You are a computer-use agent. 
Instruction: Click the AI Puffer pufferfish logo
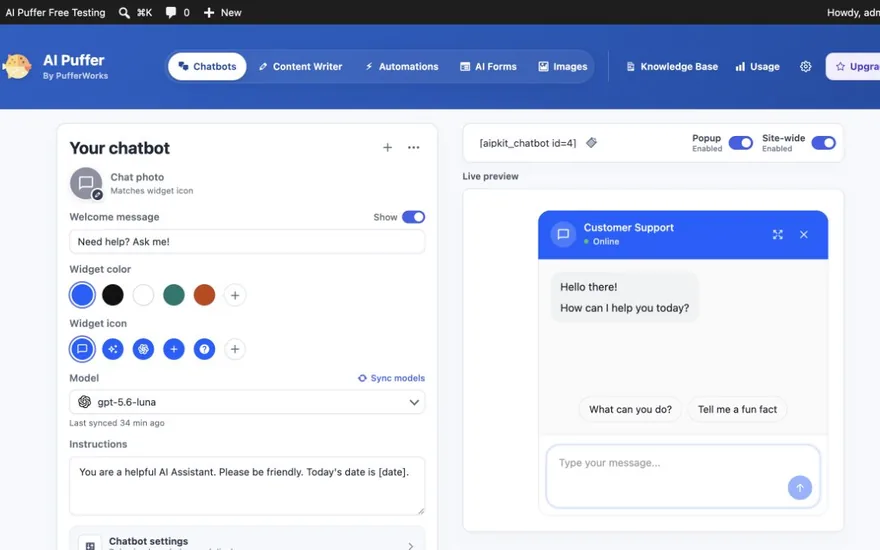[x=17, y=67]
